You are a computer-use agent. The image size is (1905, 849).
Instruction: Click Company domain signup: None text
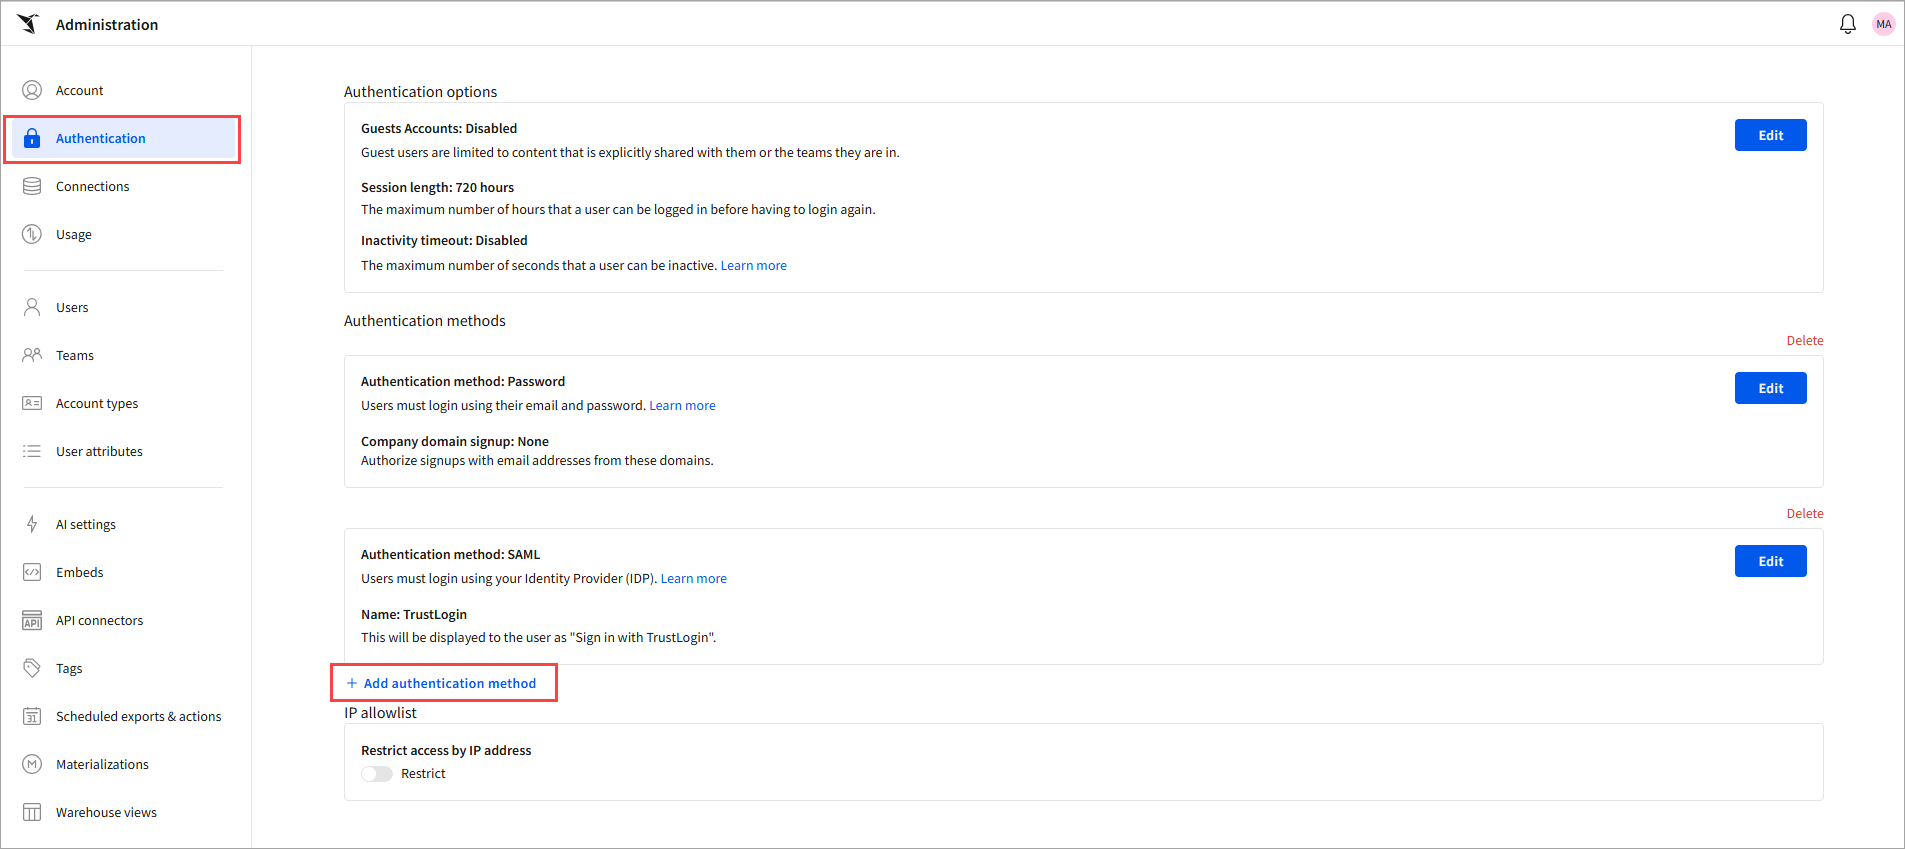455,441
